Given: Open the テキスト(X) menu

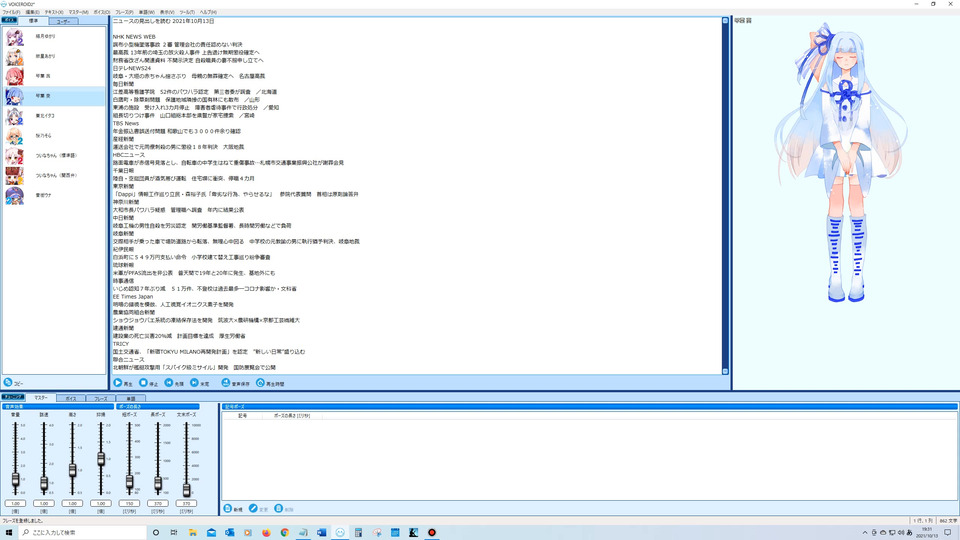Looking at the screenshot, I should (54, 12).
